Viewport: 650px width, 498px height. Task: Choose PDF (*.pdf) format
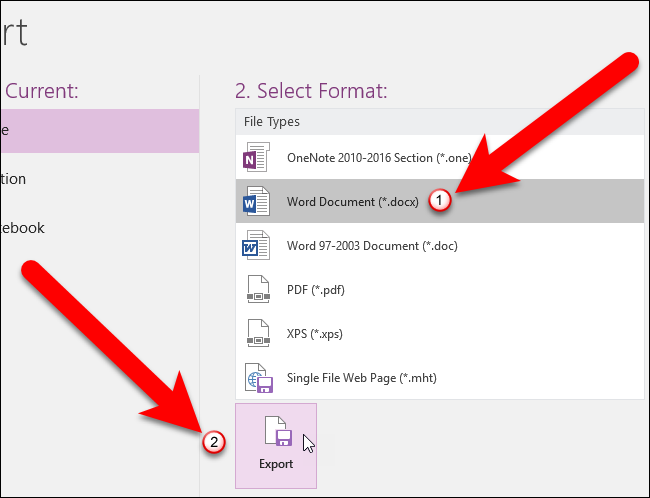(x=440, y=289)
